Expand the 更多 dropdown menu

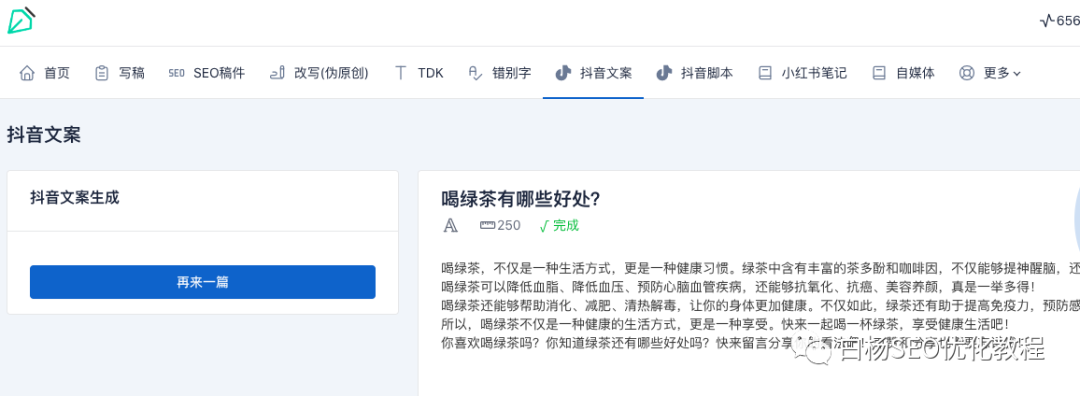pos(990,73)
